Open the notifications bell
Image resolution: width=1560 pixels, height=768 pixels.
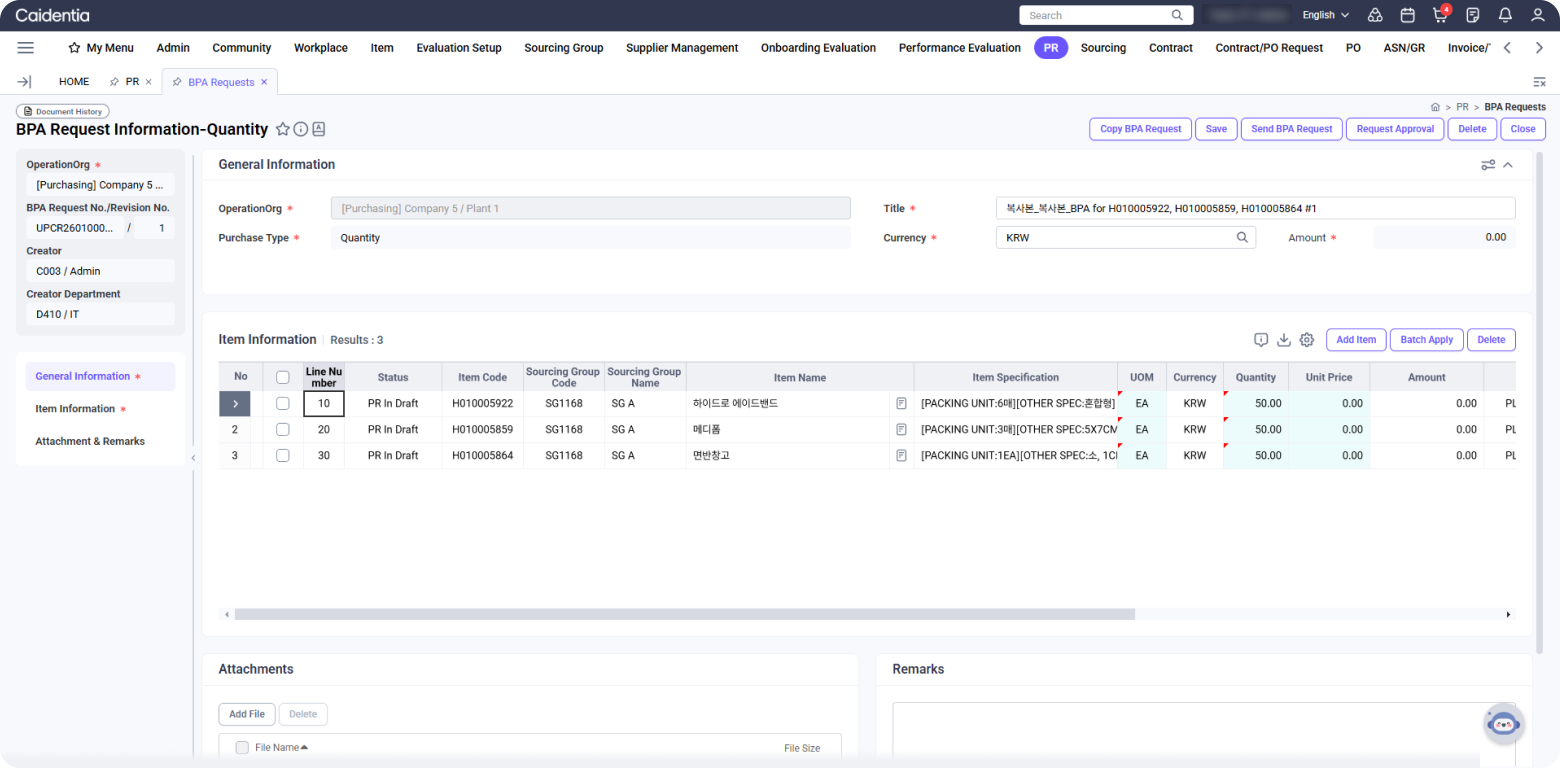(x=1505, y=15)
